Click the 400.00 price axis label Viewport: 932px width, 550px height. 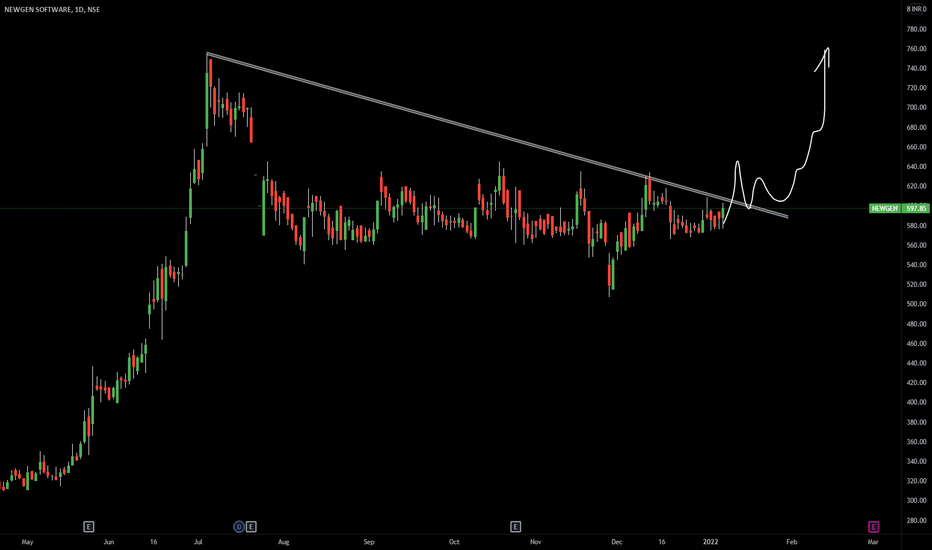tap(917, 402)
